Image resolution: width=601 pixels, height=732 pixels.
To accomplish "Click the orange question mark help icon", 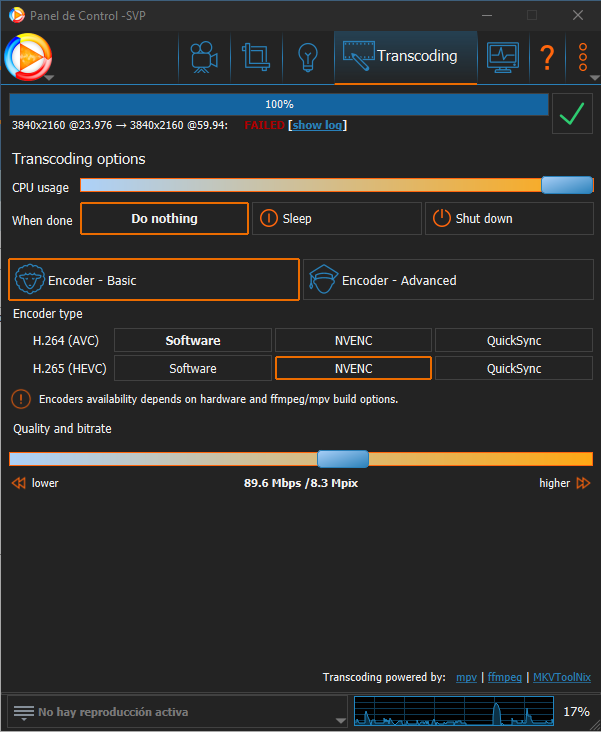I will click(x=547, y=57).
